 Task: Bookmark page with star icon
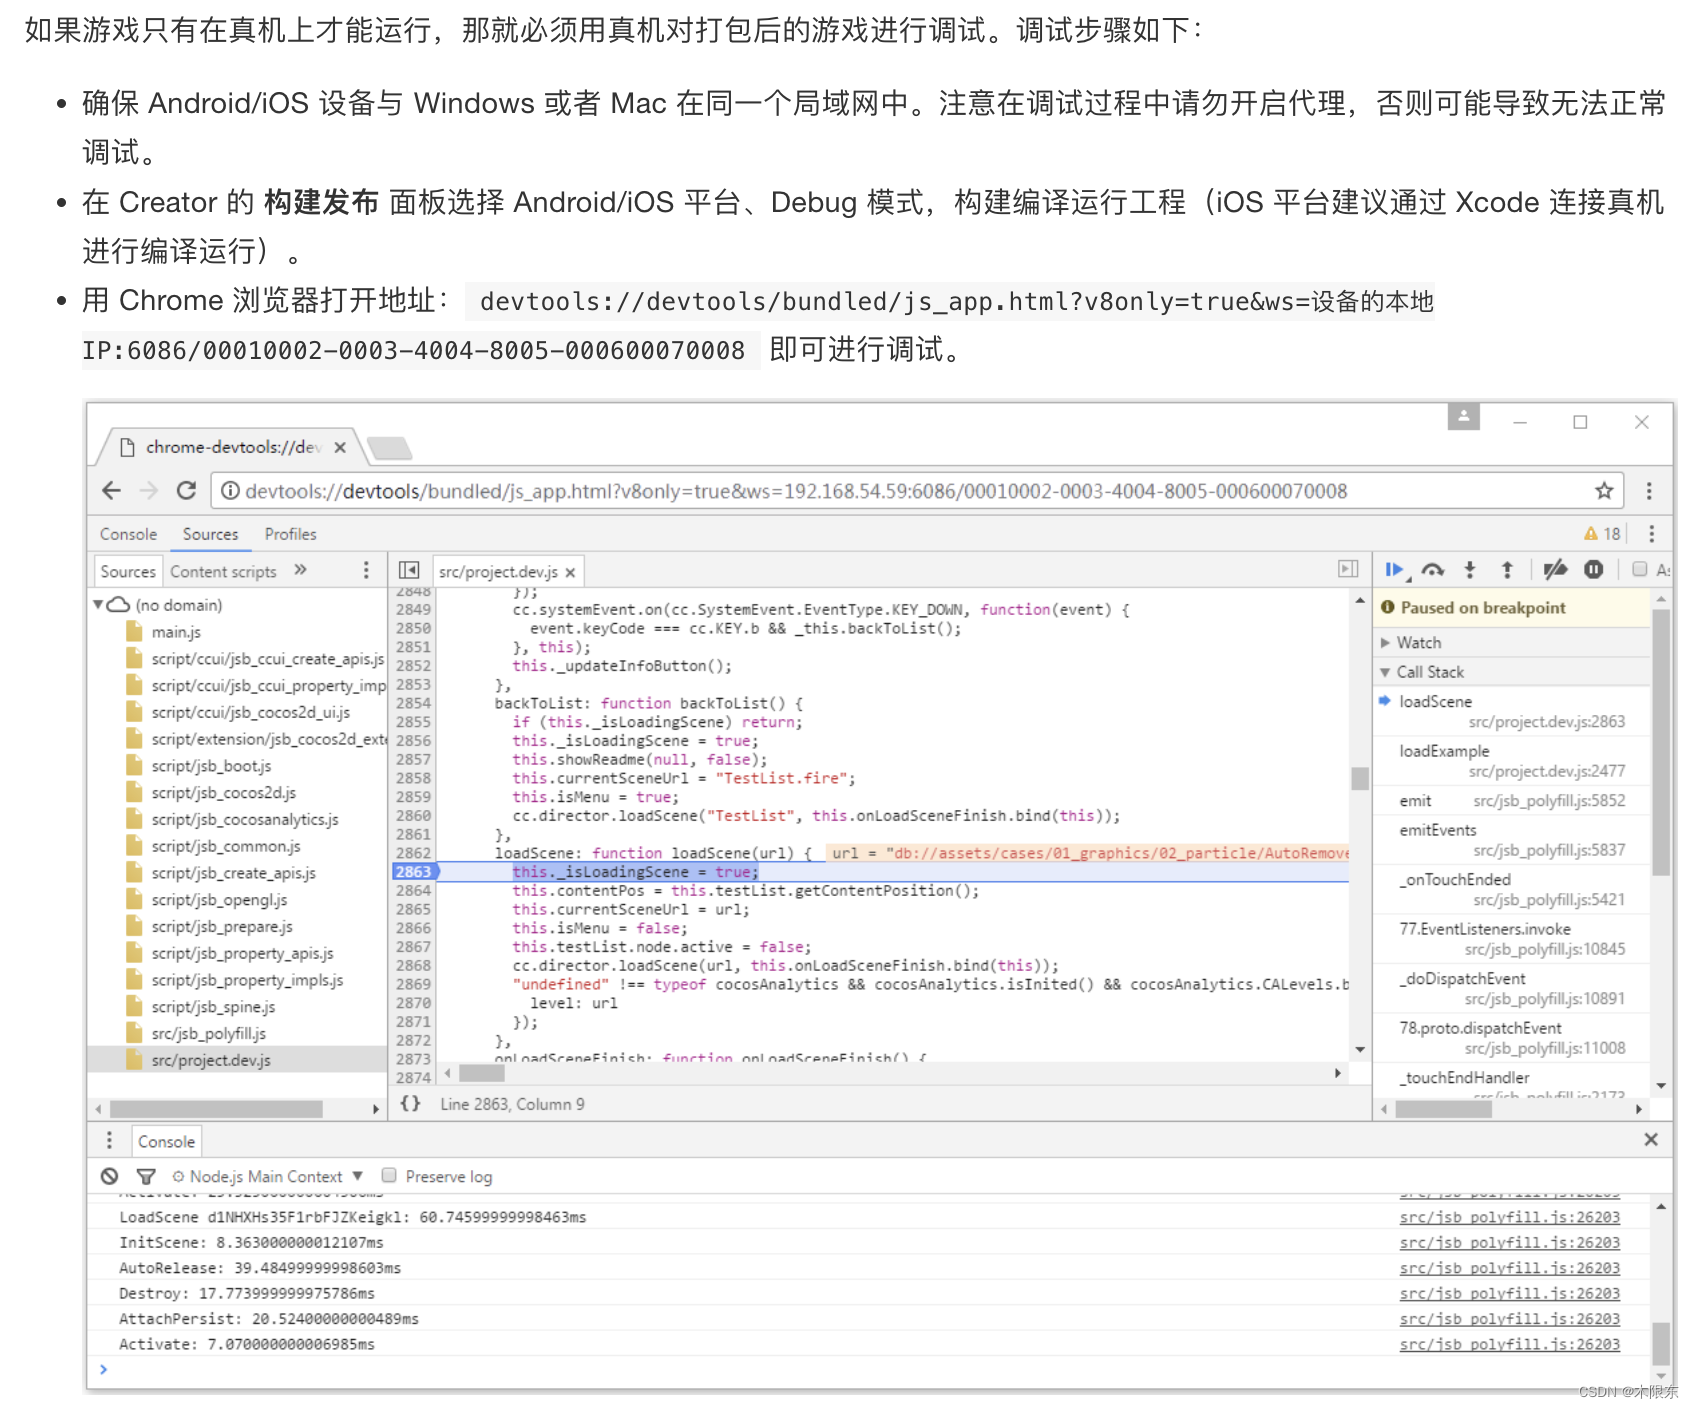(1604, 490)
